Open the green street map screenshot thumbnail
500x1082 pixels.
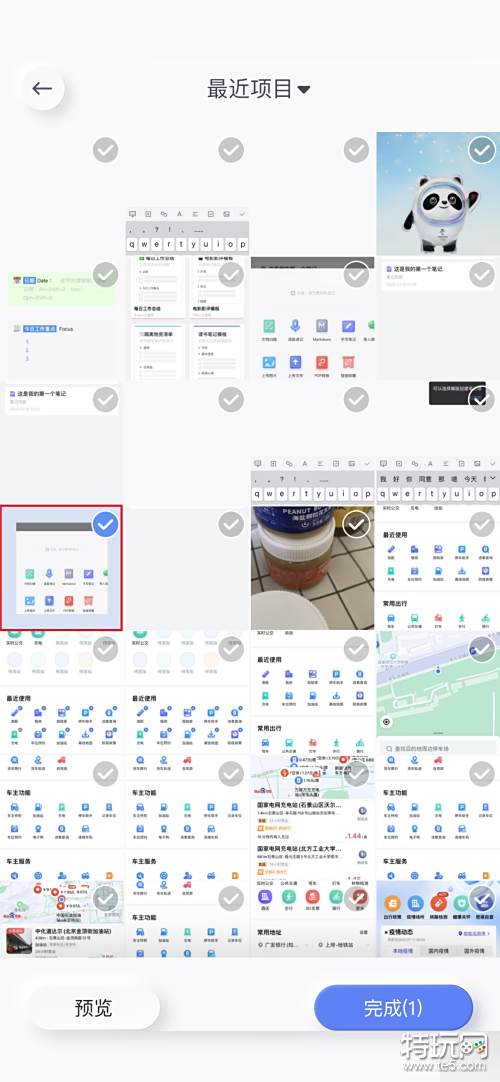[438, 693]
